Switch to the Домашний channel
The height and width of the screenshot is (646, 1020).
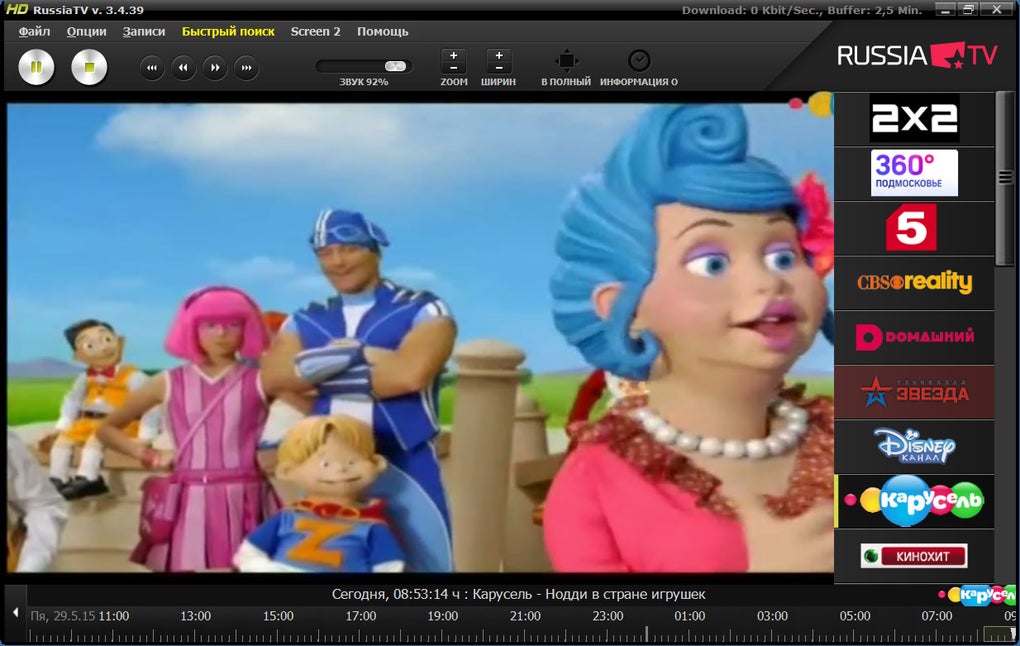914,337
